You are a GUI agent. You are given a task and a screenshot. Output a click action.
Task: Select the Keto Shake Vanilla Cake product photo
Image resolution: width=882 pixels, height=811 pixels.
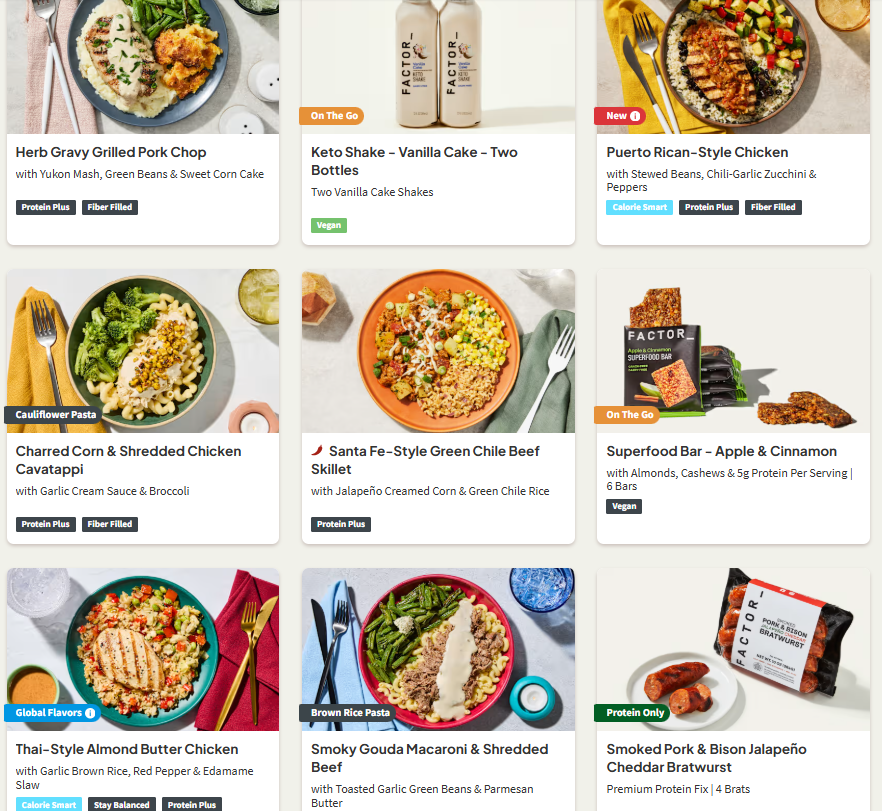pos(438,66)
